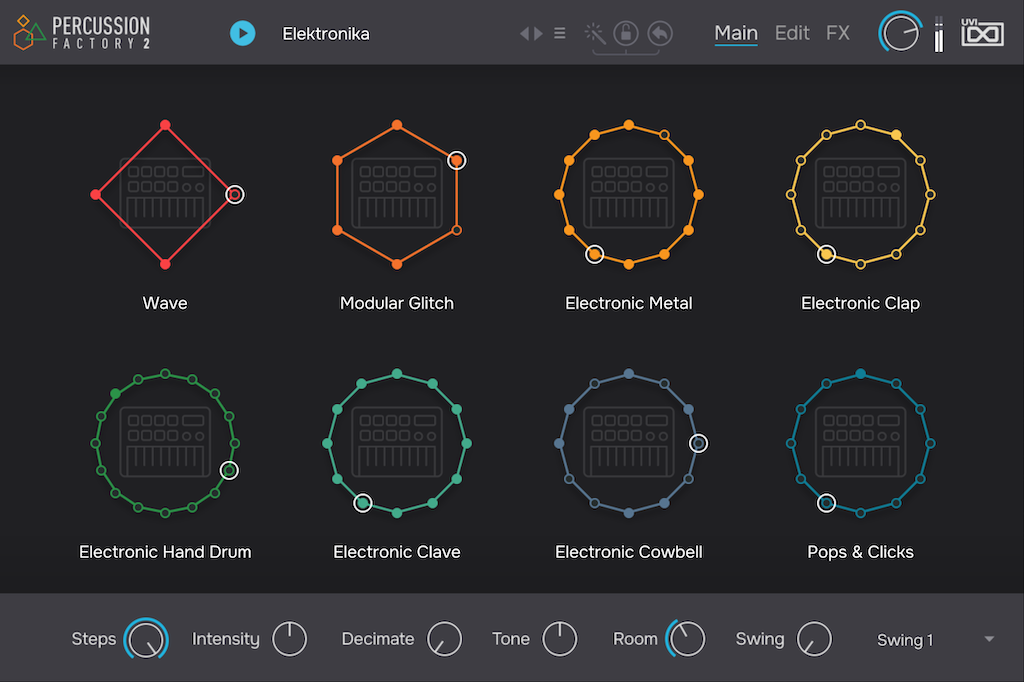
Task: Start playback with the blue play button
Action: point(242,33)
